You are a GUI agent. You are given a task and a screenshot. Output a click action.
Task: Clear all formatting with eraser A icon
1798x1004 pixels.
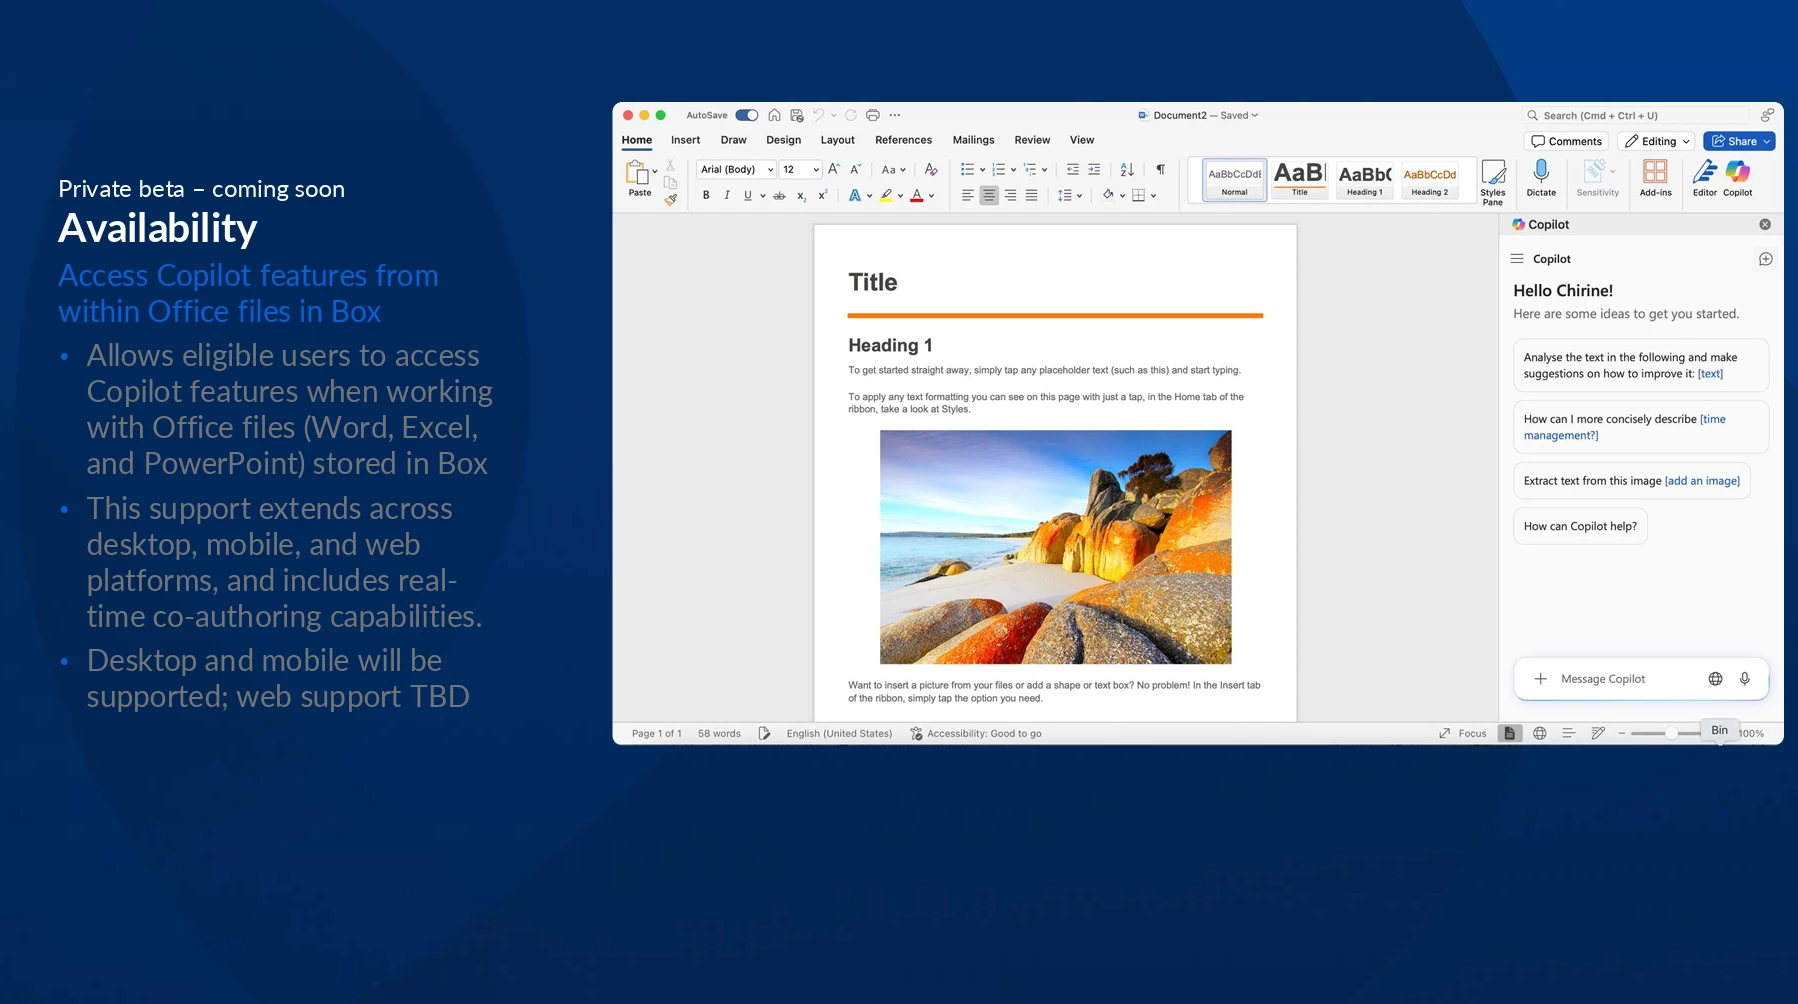(x=931, y=169)
